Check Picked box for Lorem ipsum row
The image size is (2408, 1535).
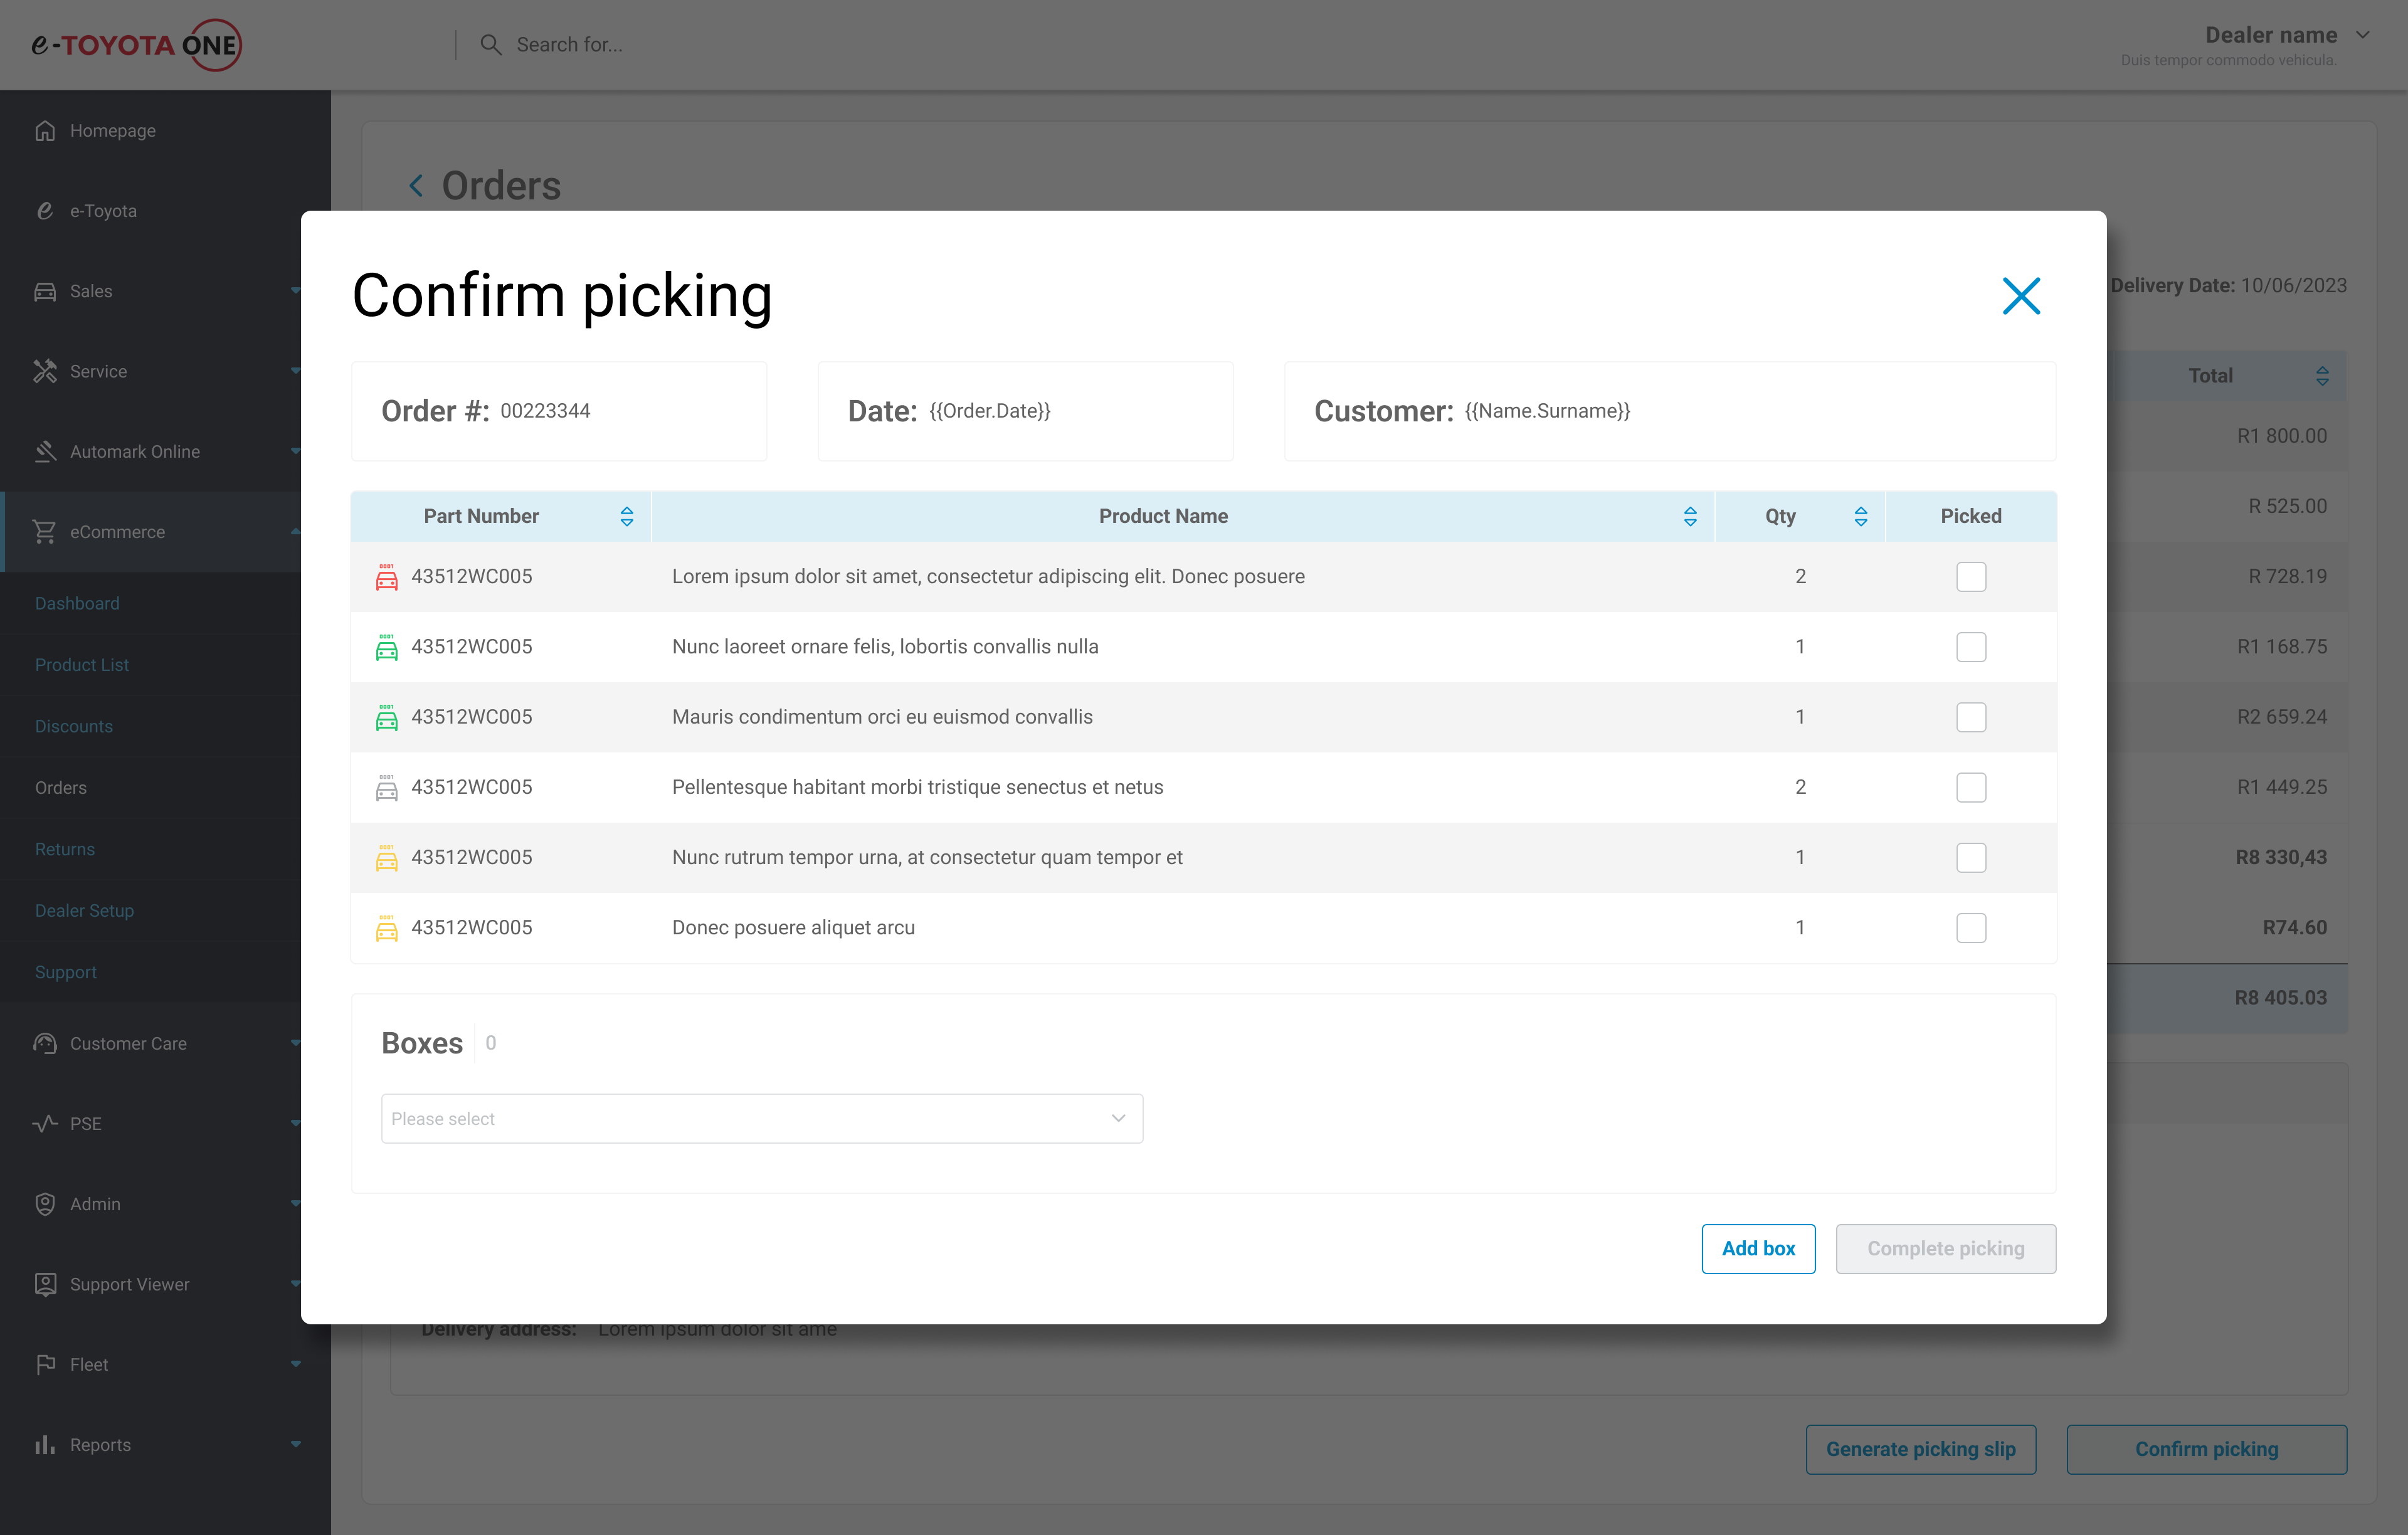pyautogui.click(x=1970, y=577)
